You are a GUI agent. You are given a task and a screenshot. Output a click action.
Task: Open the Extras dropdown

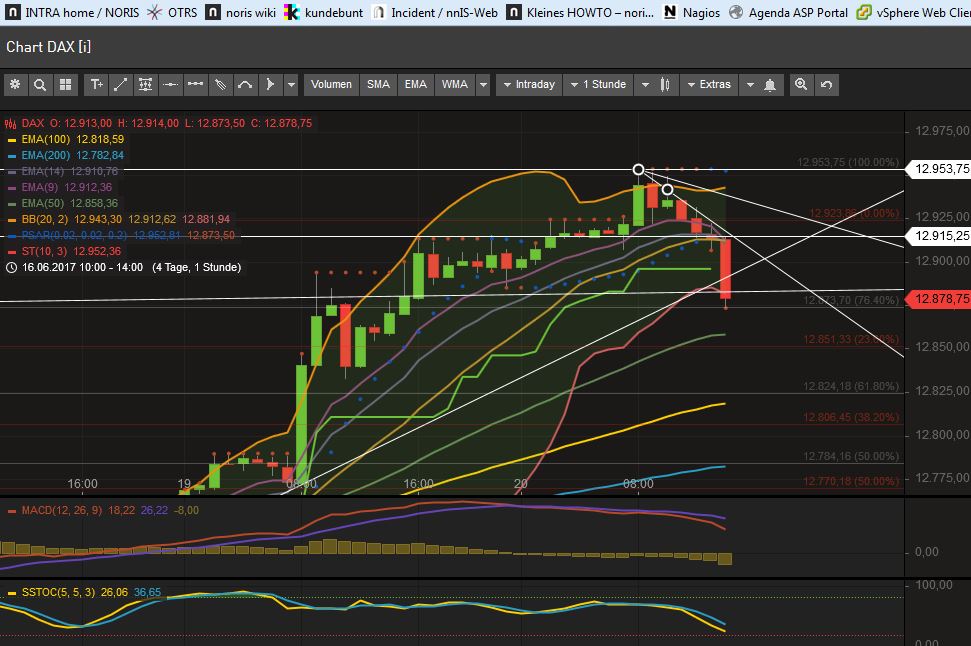point(708,85)
